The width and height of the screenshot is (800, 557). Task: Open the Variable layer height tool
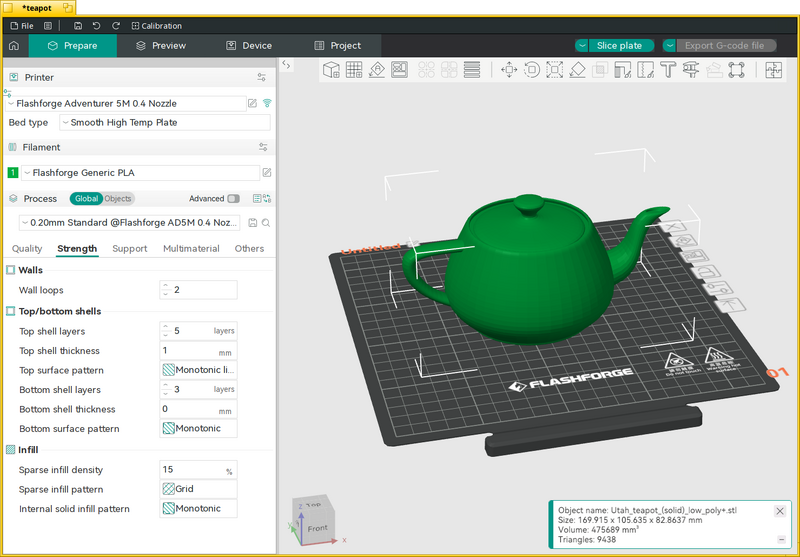click(x=472, y=70)
